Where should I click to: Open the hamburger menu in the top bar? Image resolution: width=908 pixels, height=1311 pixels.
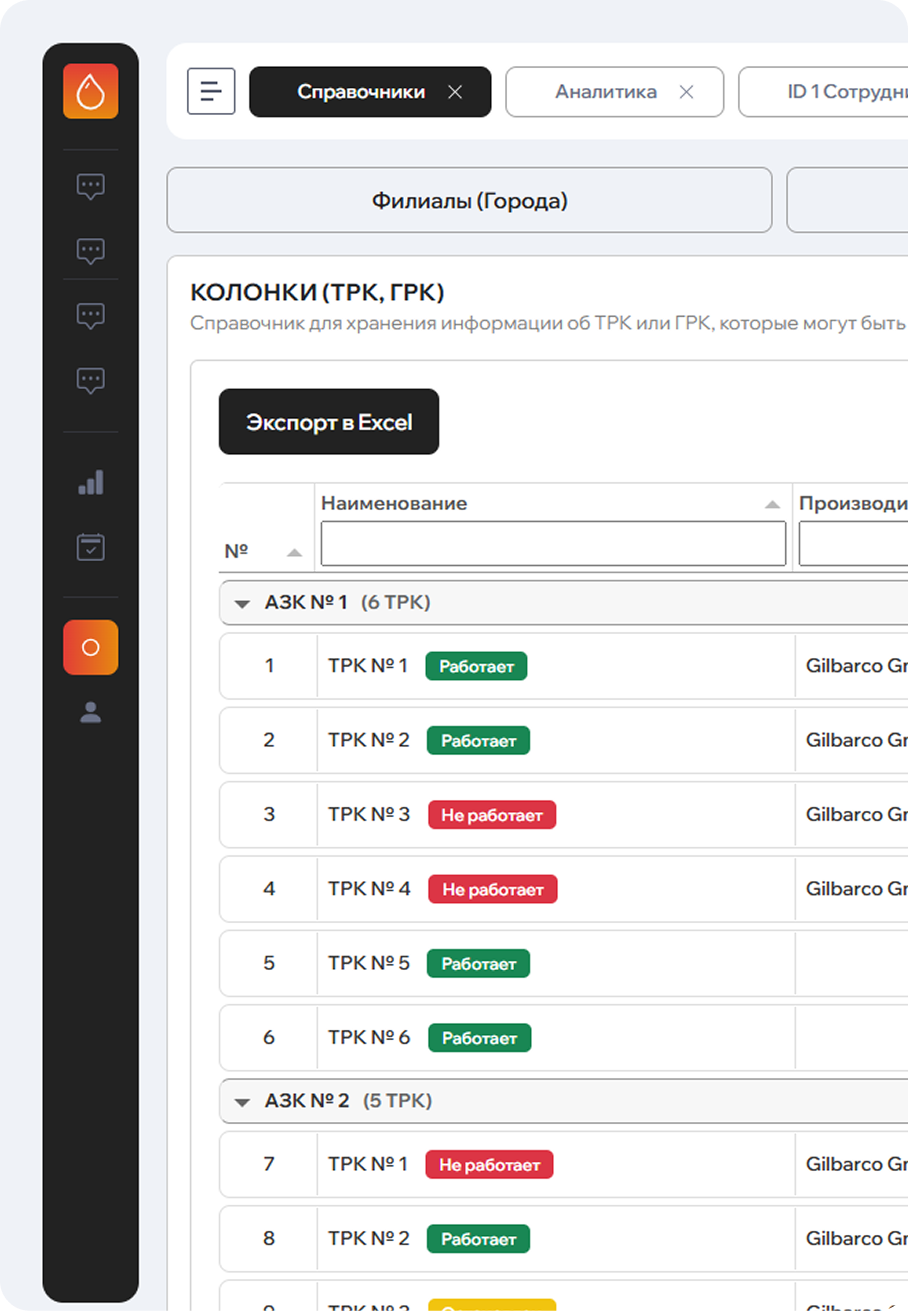tap(211, 92)
